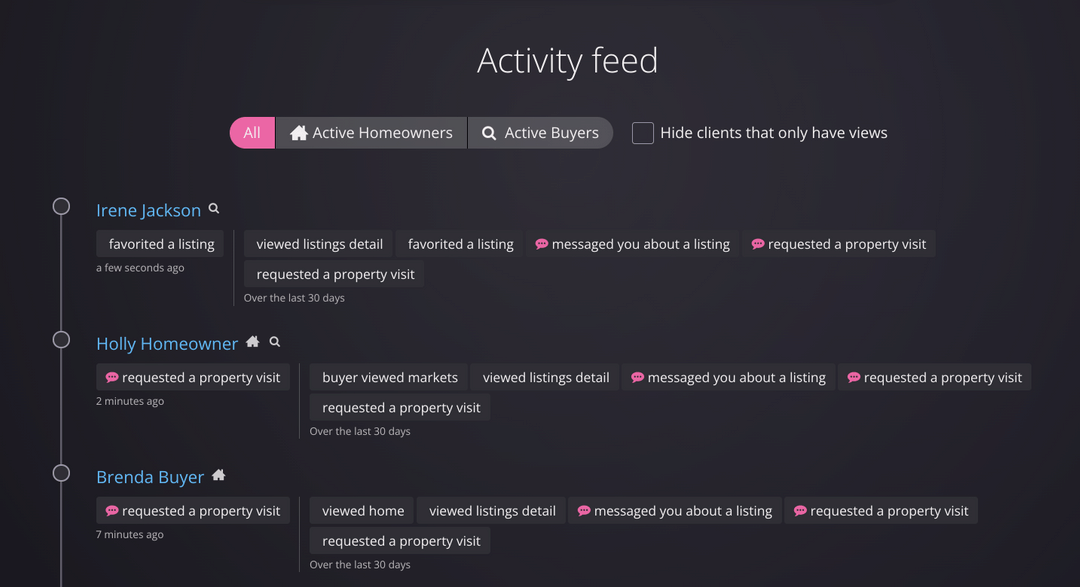Screen dimensions: 1080x587
Task: Click Irene's 'favorited a listing' chip
Action: [159, 243]
